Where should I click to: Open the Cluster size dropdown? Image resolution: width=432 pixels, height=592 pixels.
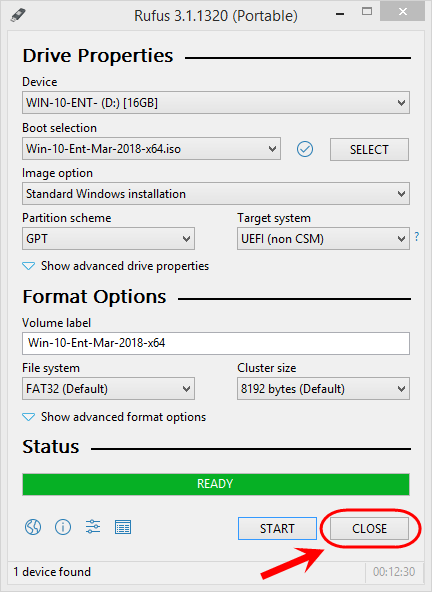323,388
